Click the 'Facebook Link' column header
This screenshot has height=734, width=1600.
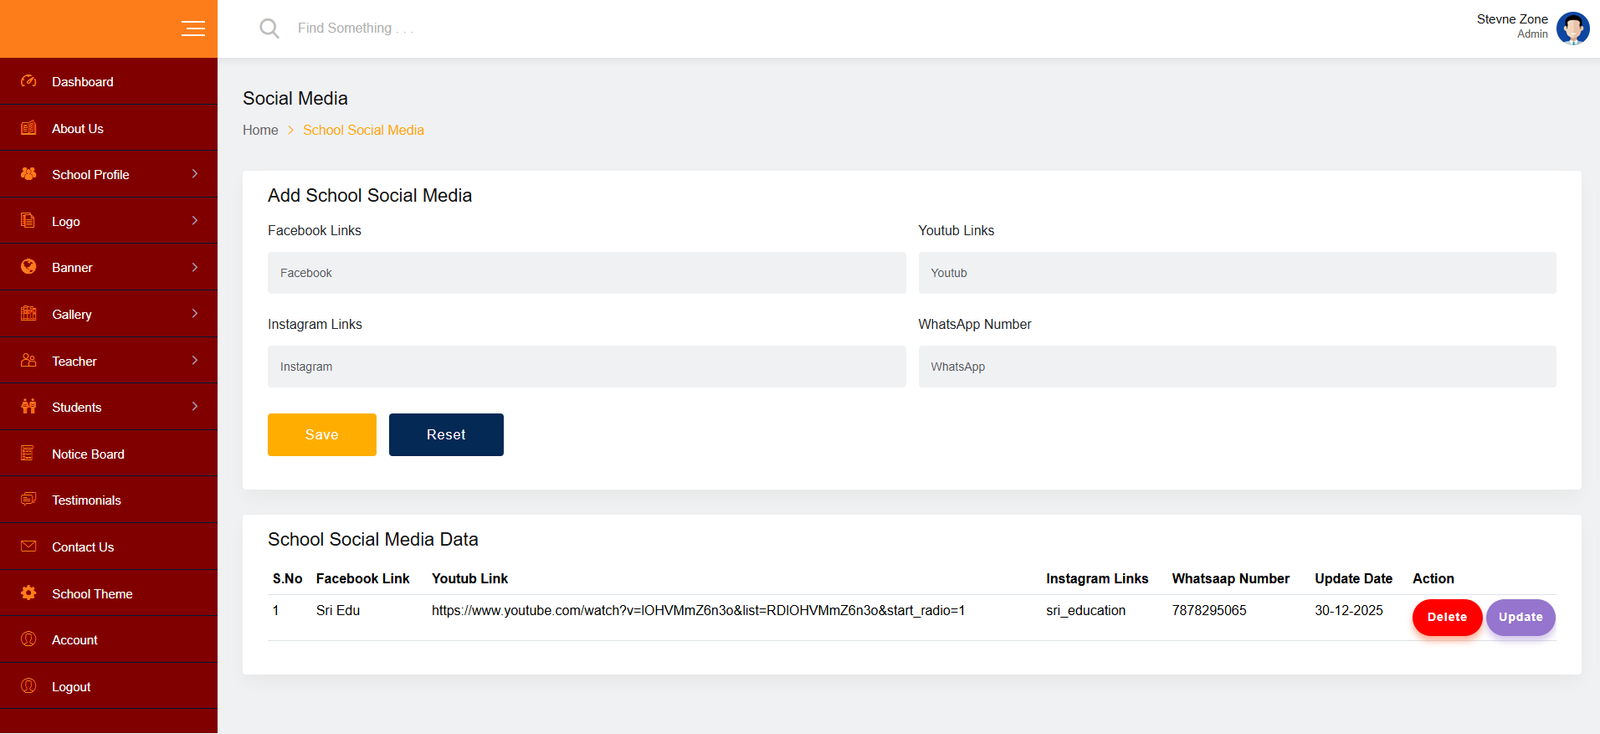click(363, 578)
